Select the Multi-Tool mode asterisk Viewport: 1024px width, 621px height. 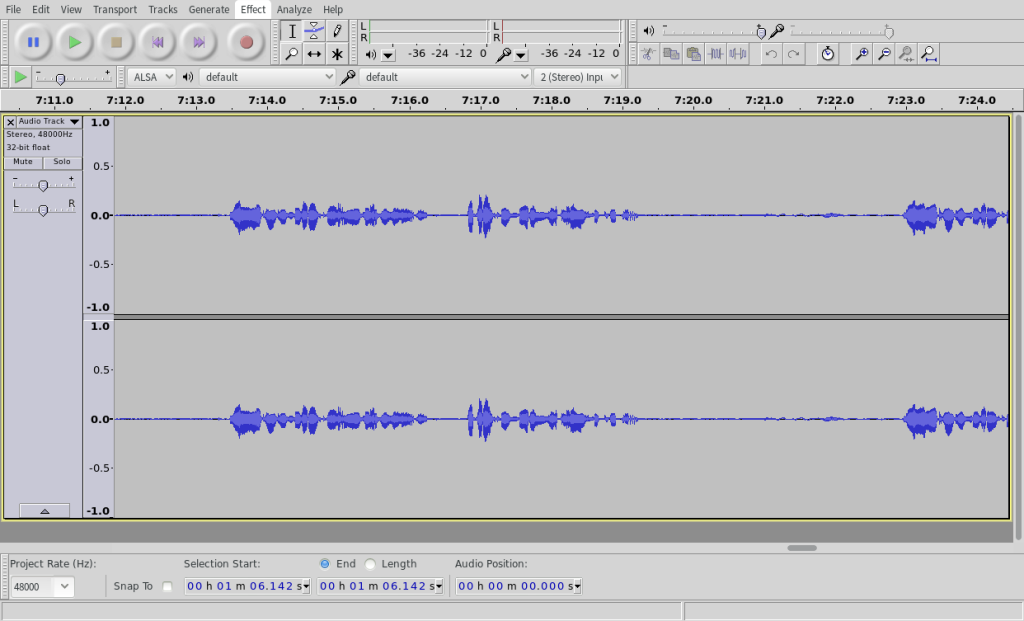(337, 54)
